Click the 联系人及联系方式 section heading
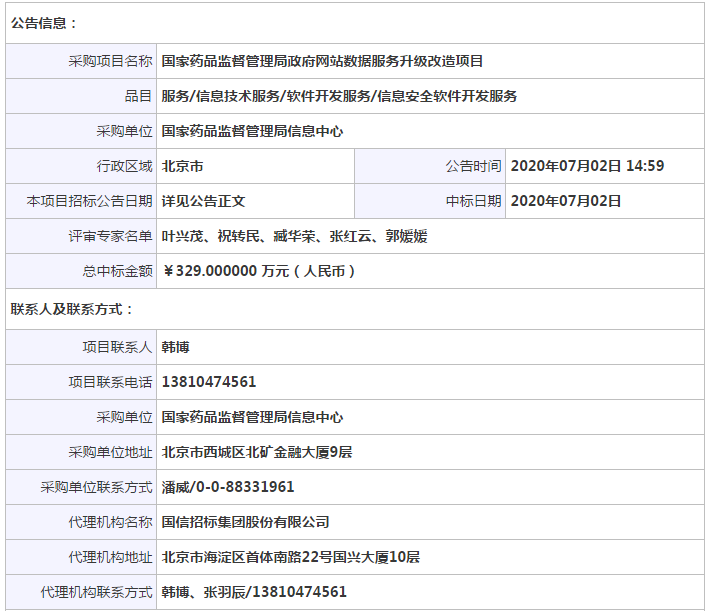Screen dimensions: 707x611 72,309
